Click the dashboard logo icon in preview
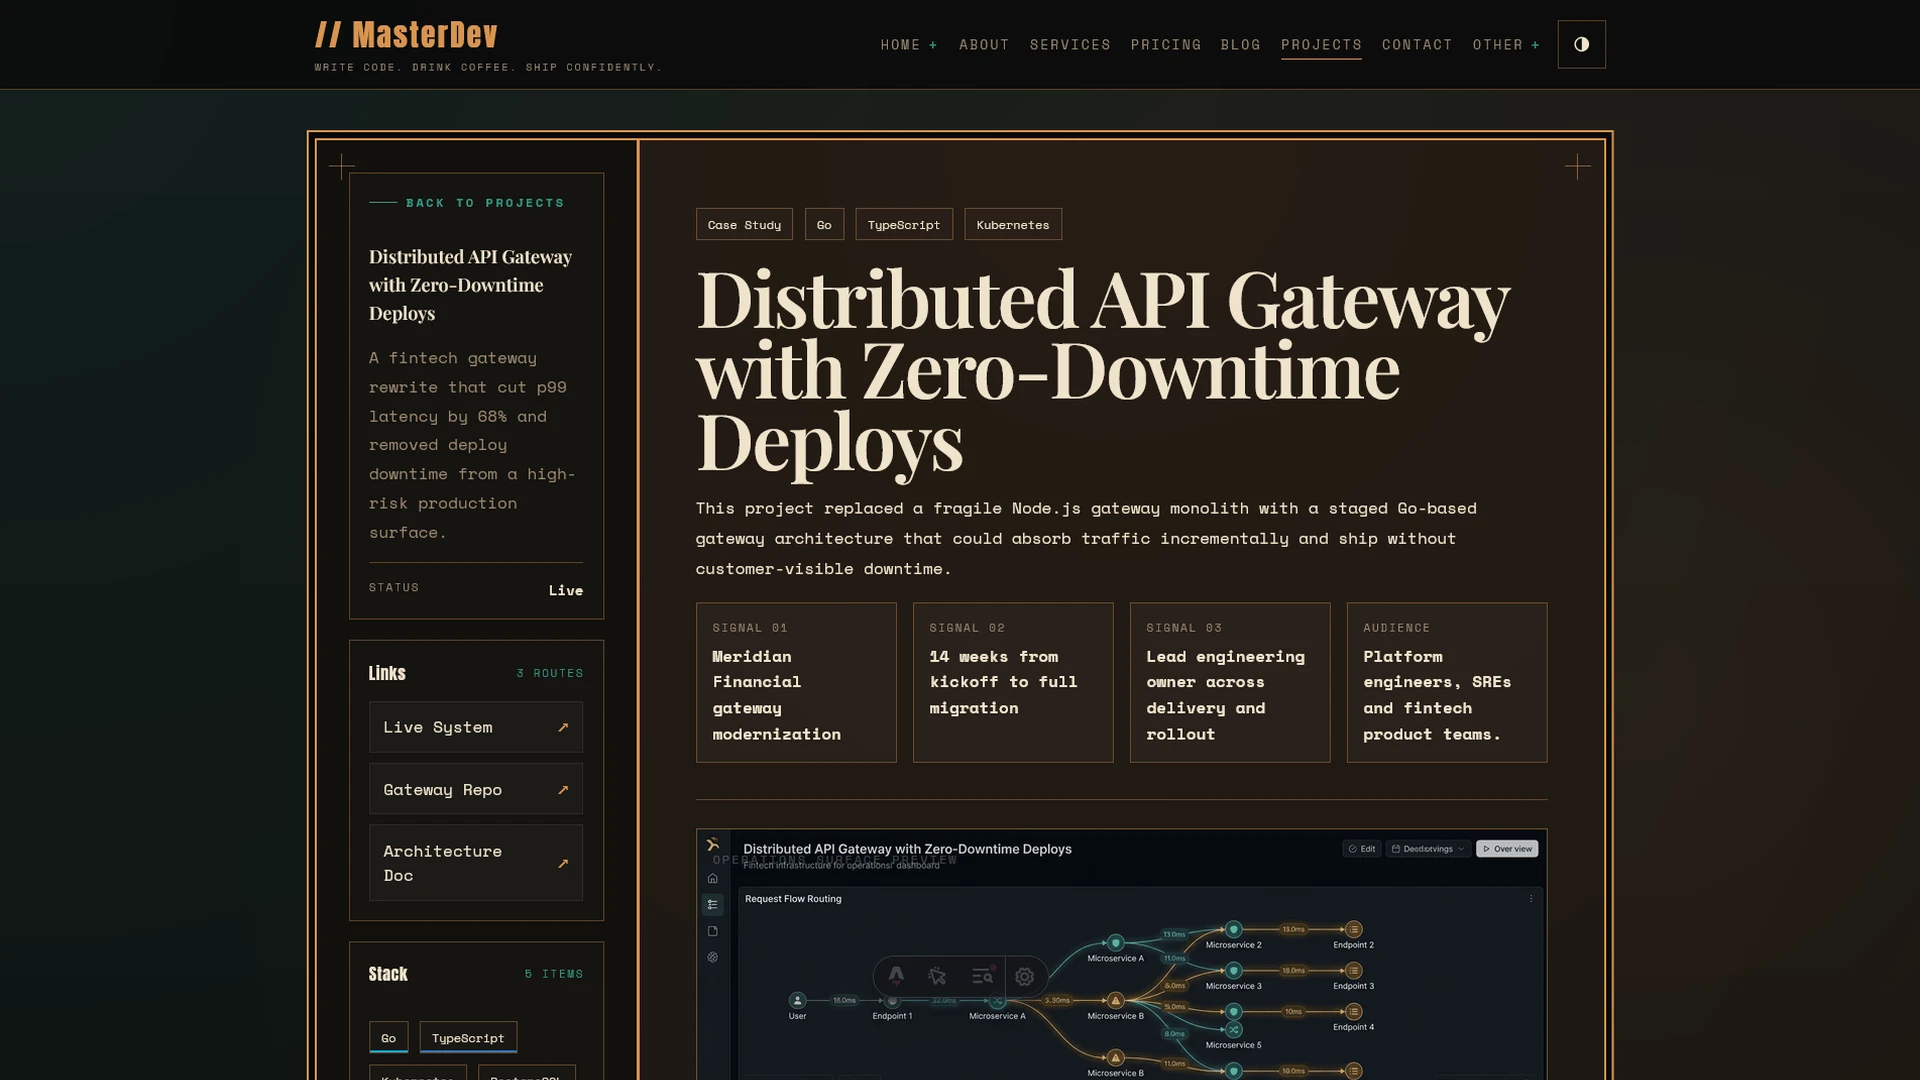 pos(713,845)
